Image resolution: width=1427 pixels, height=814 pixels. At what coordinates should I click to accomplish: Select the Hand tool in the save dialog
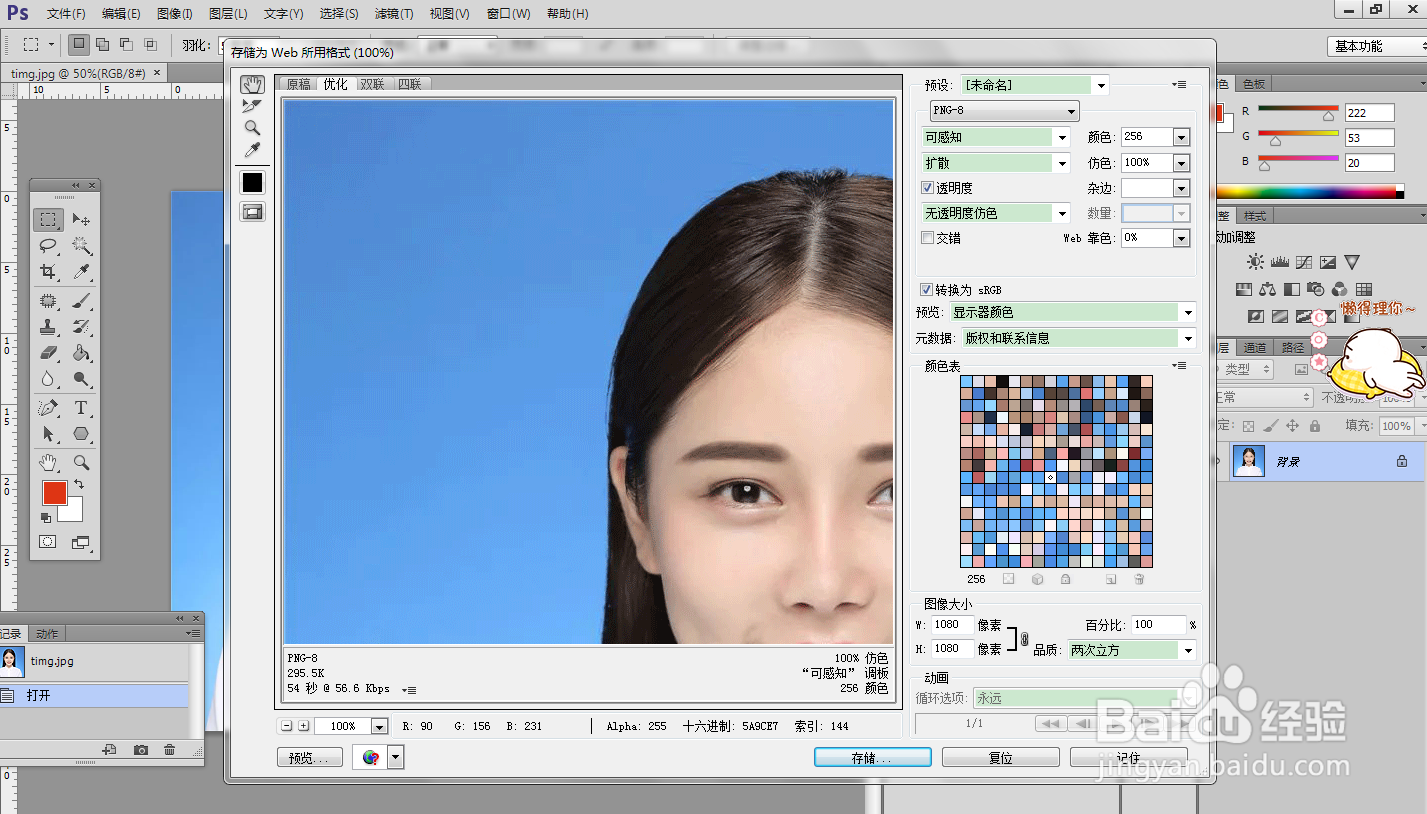(252, 84)
